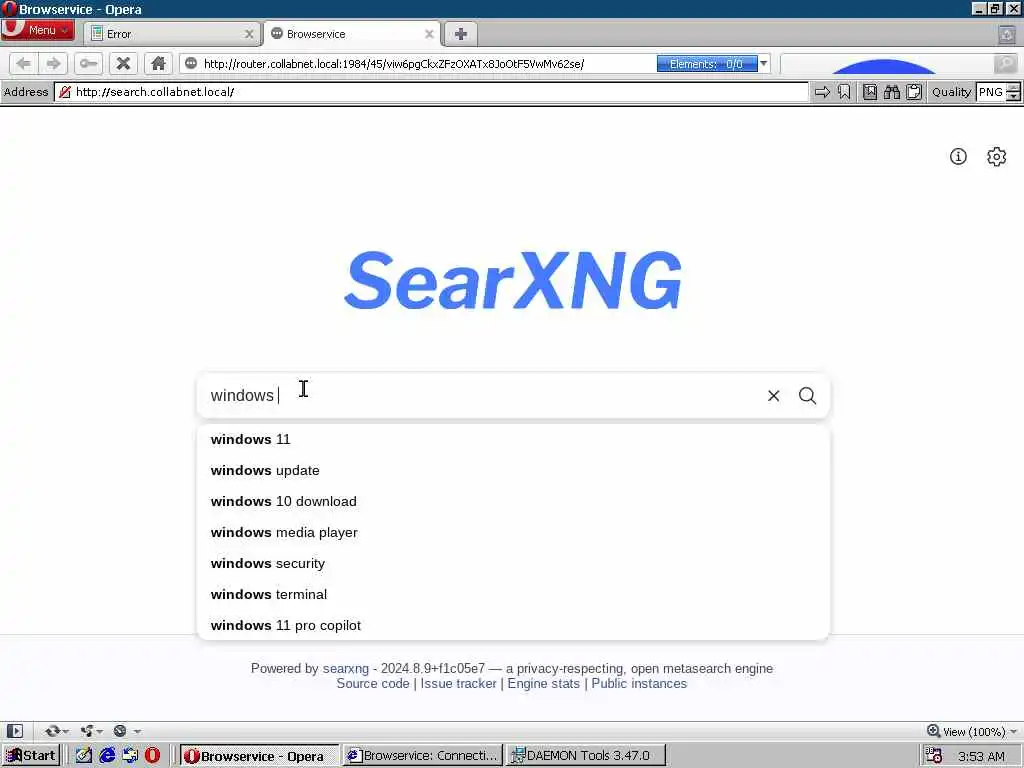Open a new tab with plus button
The width and height of the screenshot is (1024, 768).
(x=460, y=34)
